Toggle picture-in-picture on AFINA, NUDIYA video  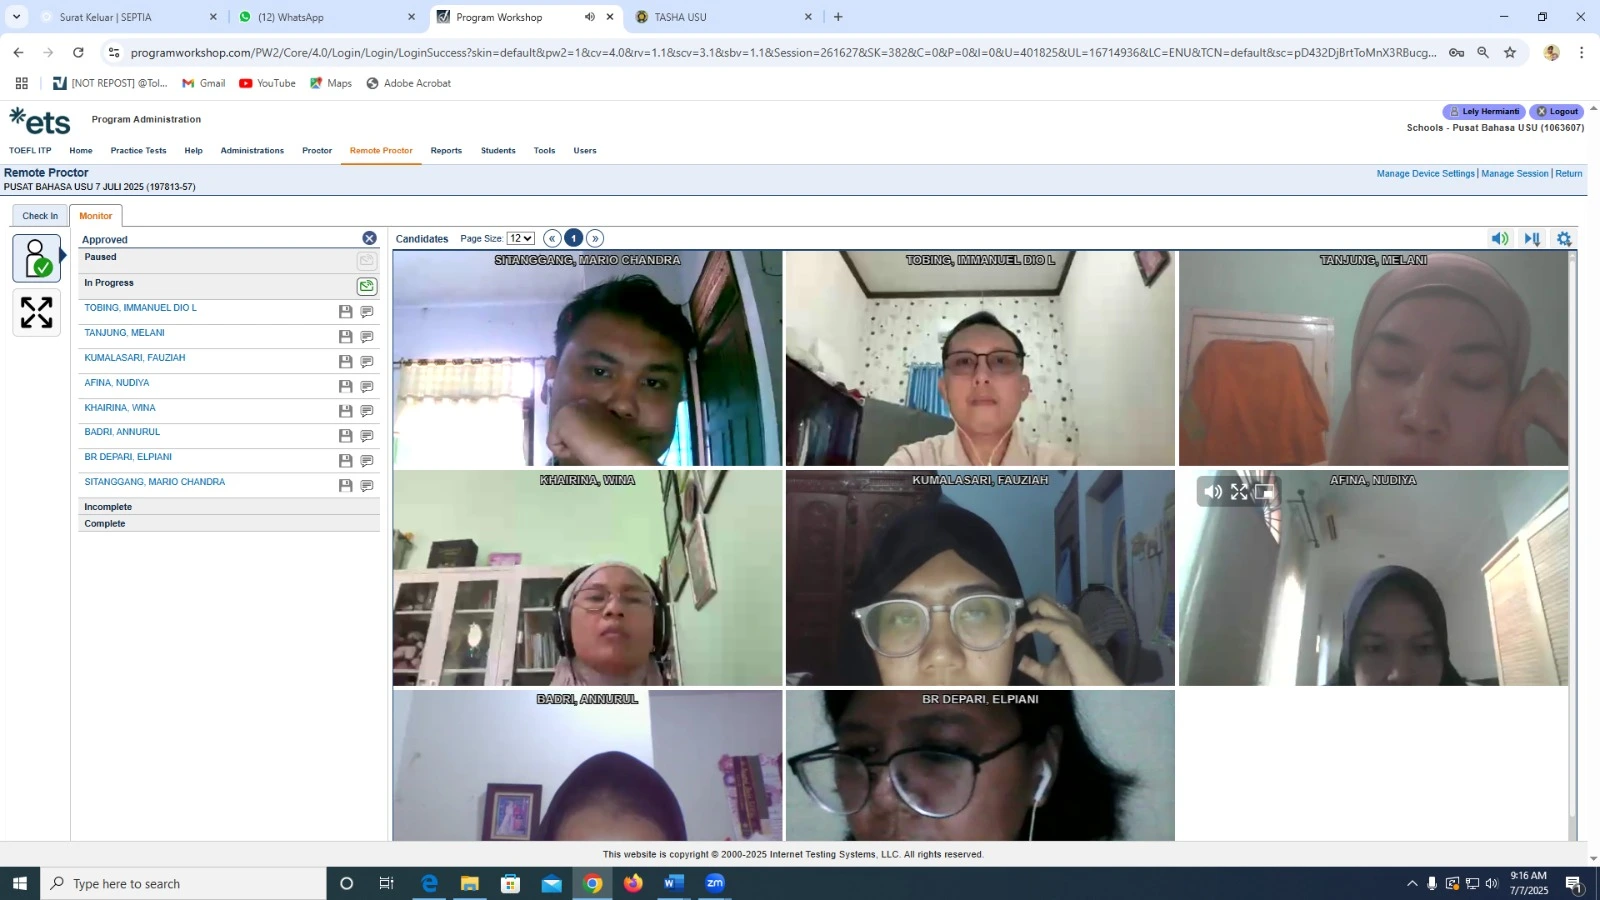point(1265,492)
